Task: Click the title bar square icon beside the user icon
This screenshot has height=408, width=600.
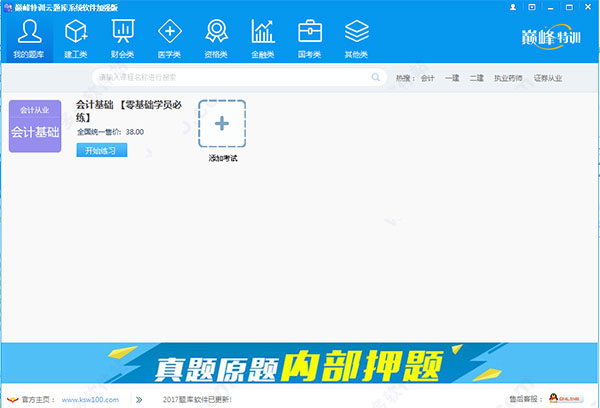Action: (532, 7)
